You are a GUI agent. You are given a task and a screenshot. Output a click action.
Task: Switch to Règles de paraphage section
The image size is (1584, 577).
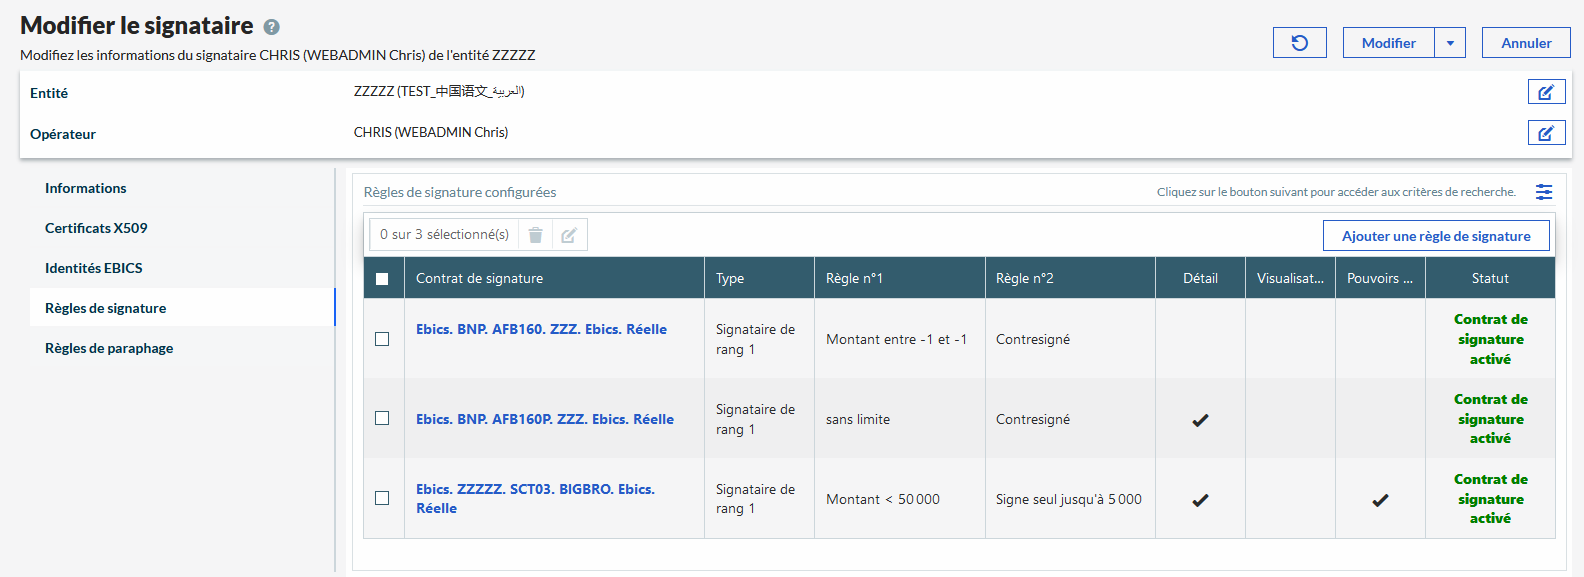109,348
